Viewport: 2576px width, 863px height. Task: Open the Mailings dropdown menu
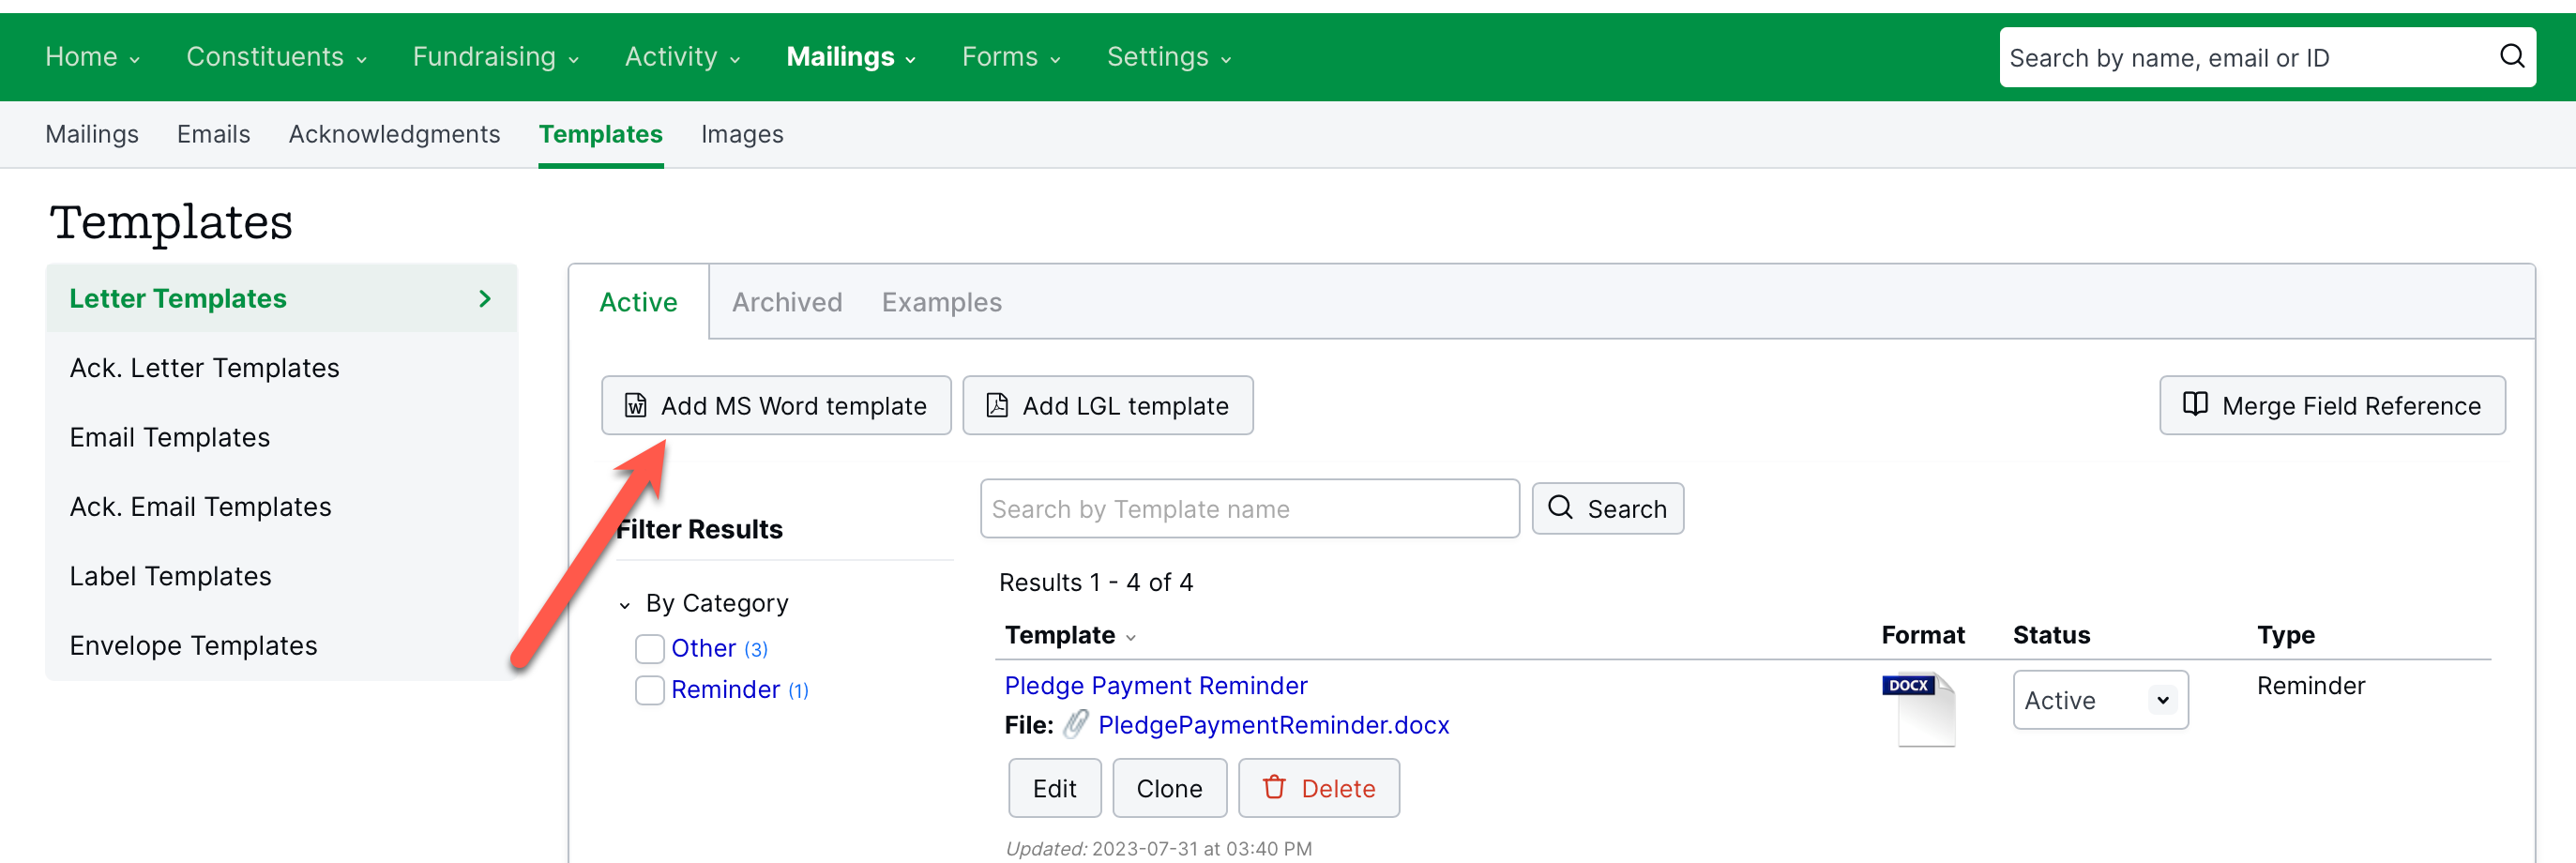[x=851, y=57]
